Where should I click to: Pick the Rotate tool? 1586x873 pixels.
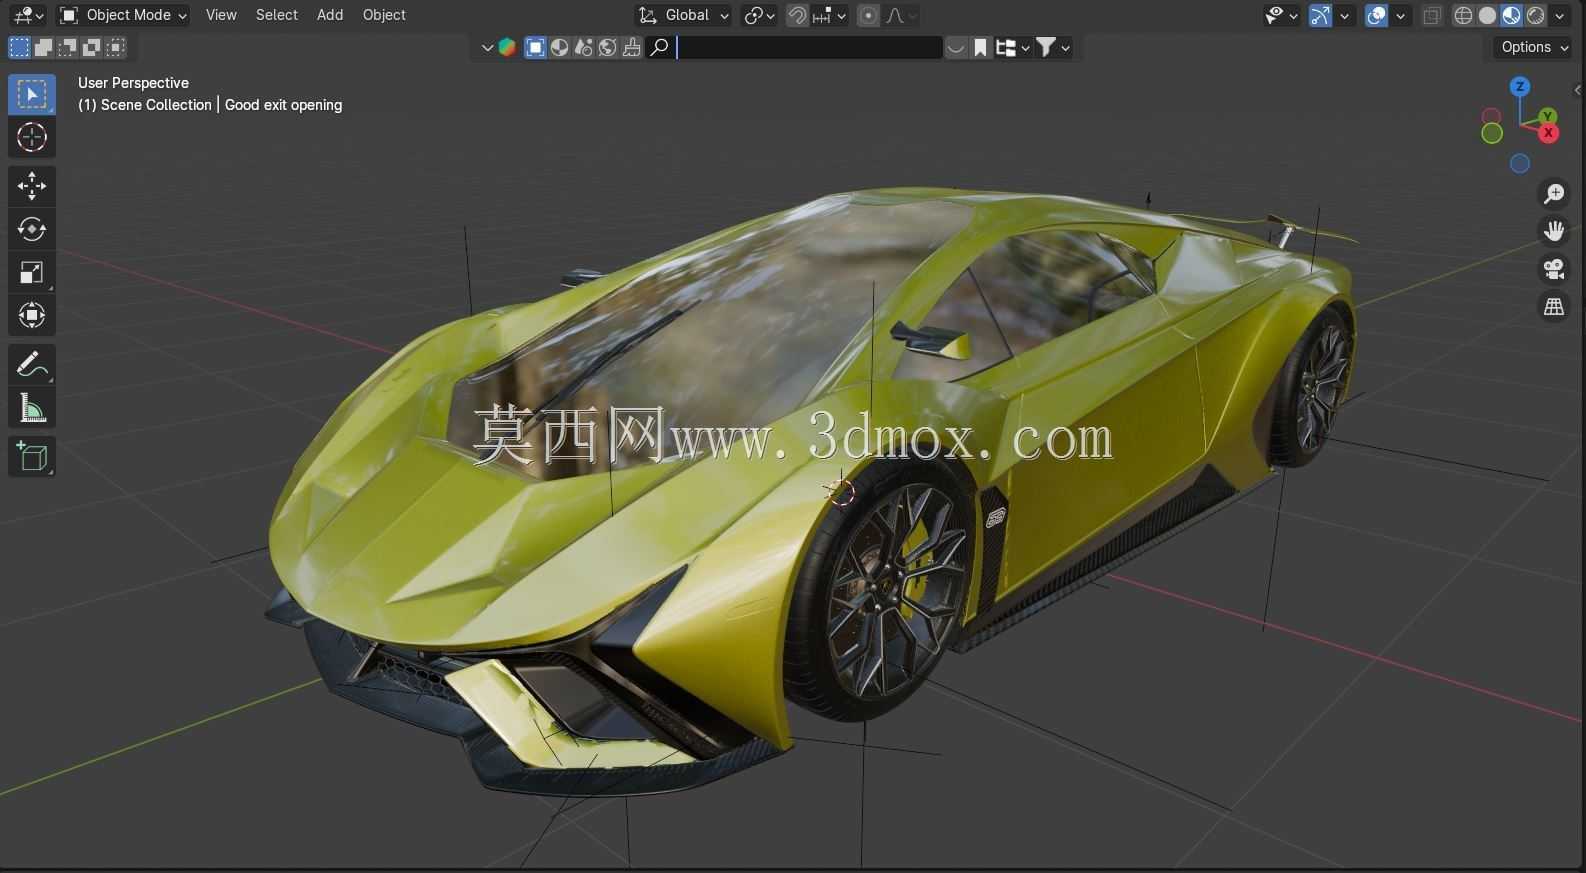pyautogui.click(x=32, y=229)
